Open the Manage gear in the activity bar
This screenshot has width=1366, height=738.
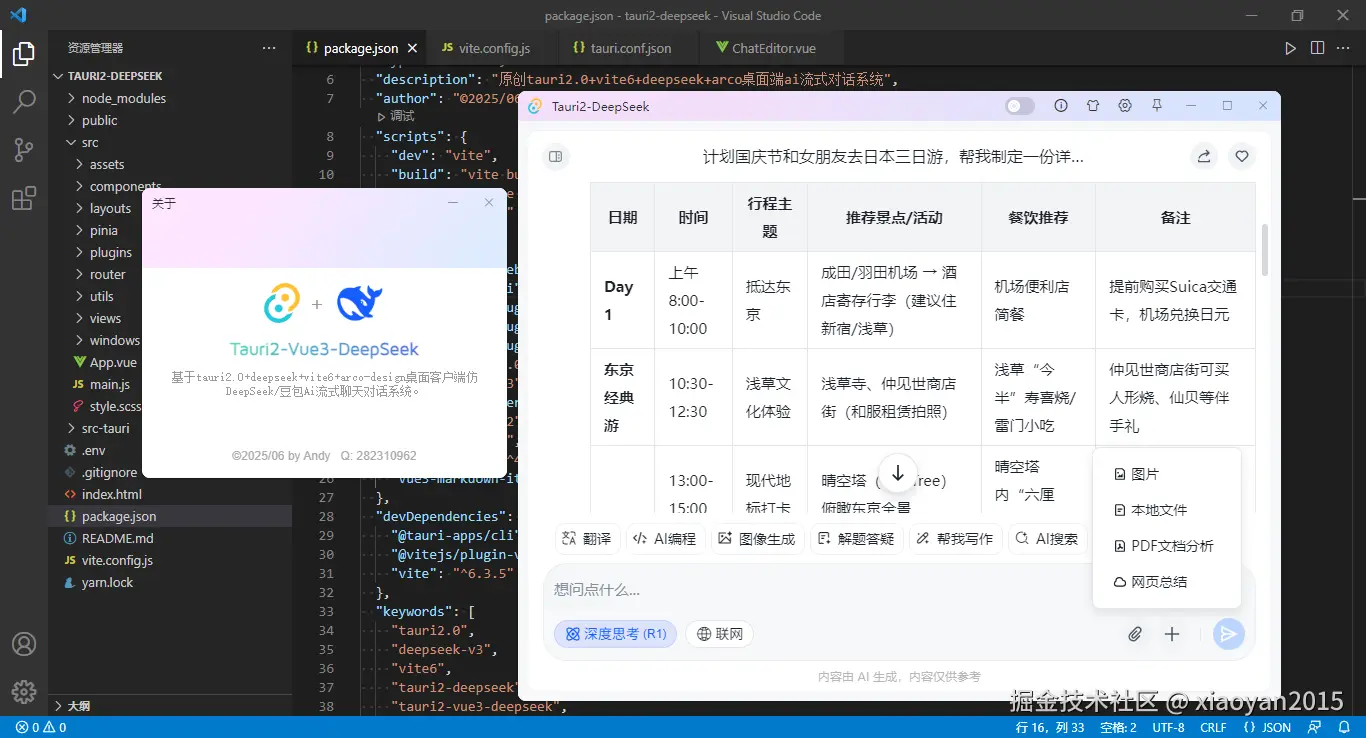(x=24, y=691)
